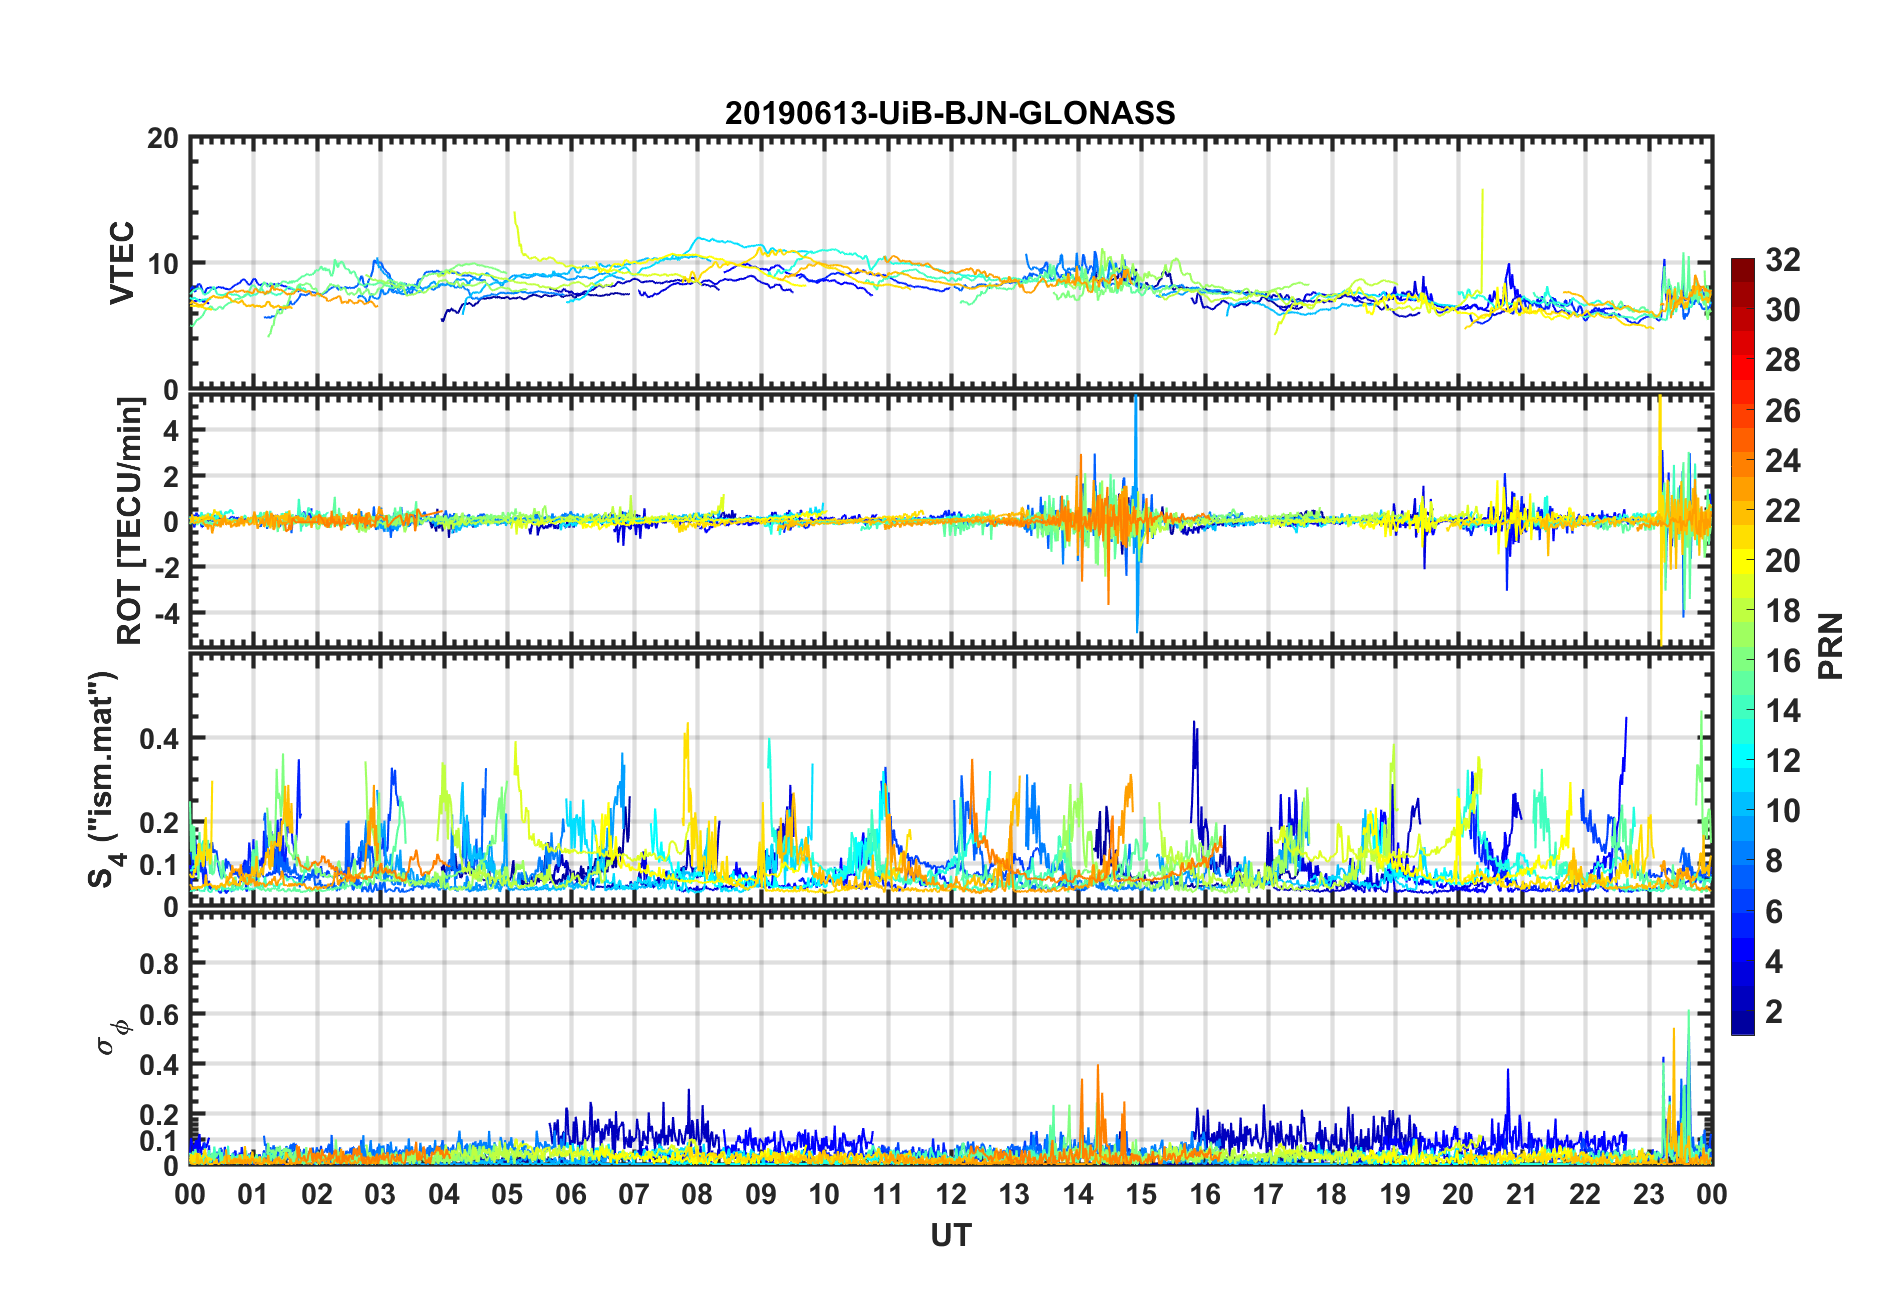The image size is (1902, 1292).
Task: Click x-axis tick label 11
Action: 888,1194
